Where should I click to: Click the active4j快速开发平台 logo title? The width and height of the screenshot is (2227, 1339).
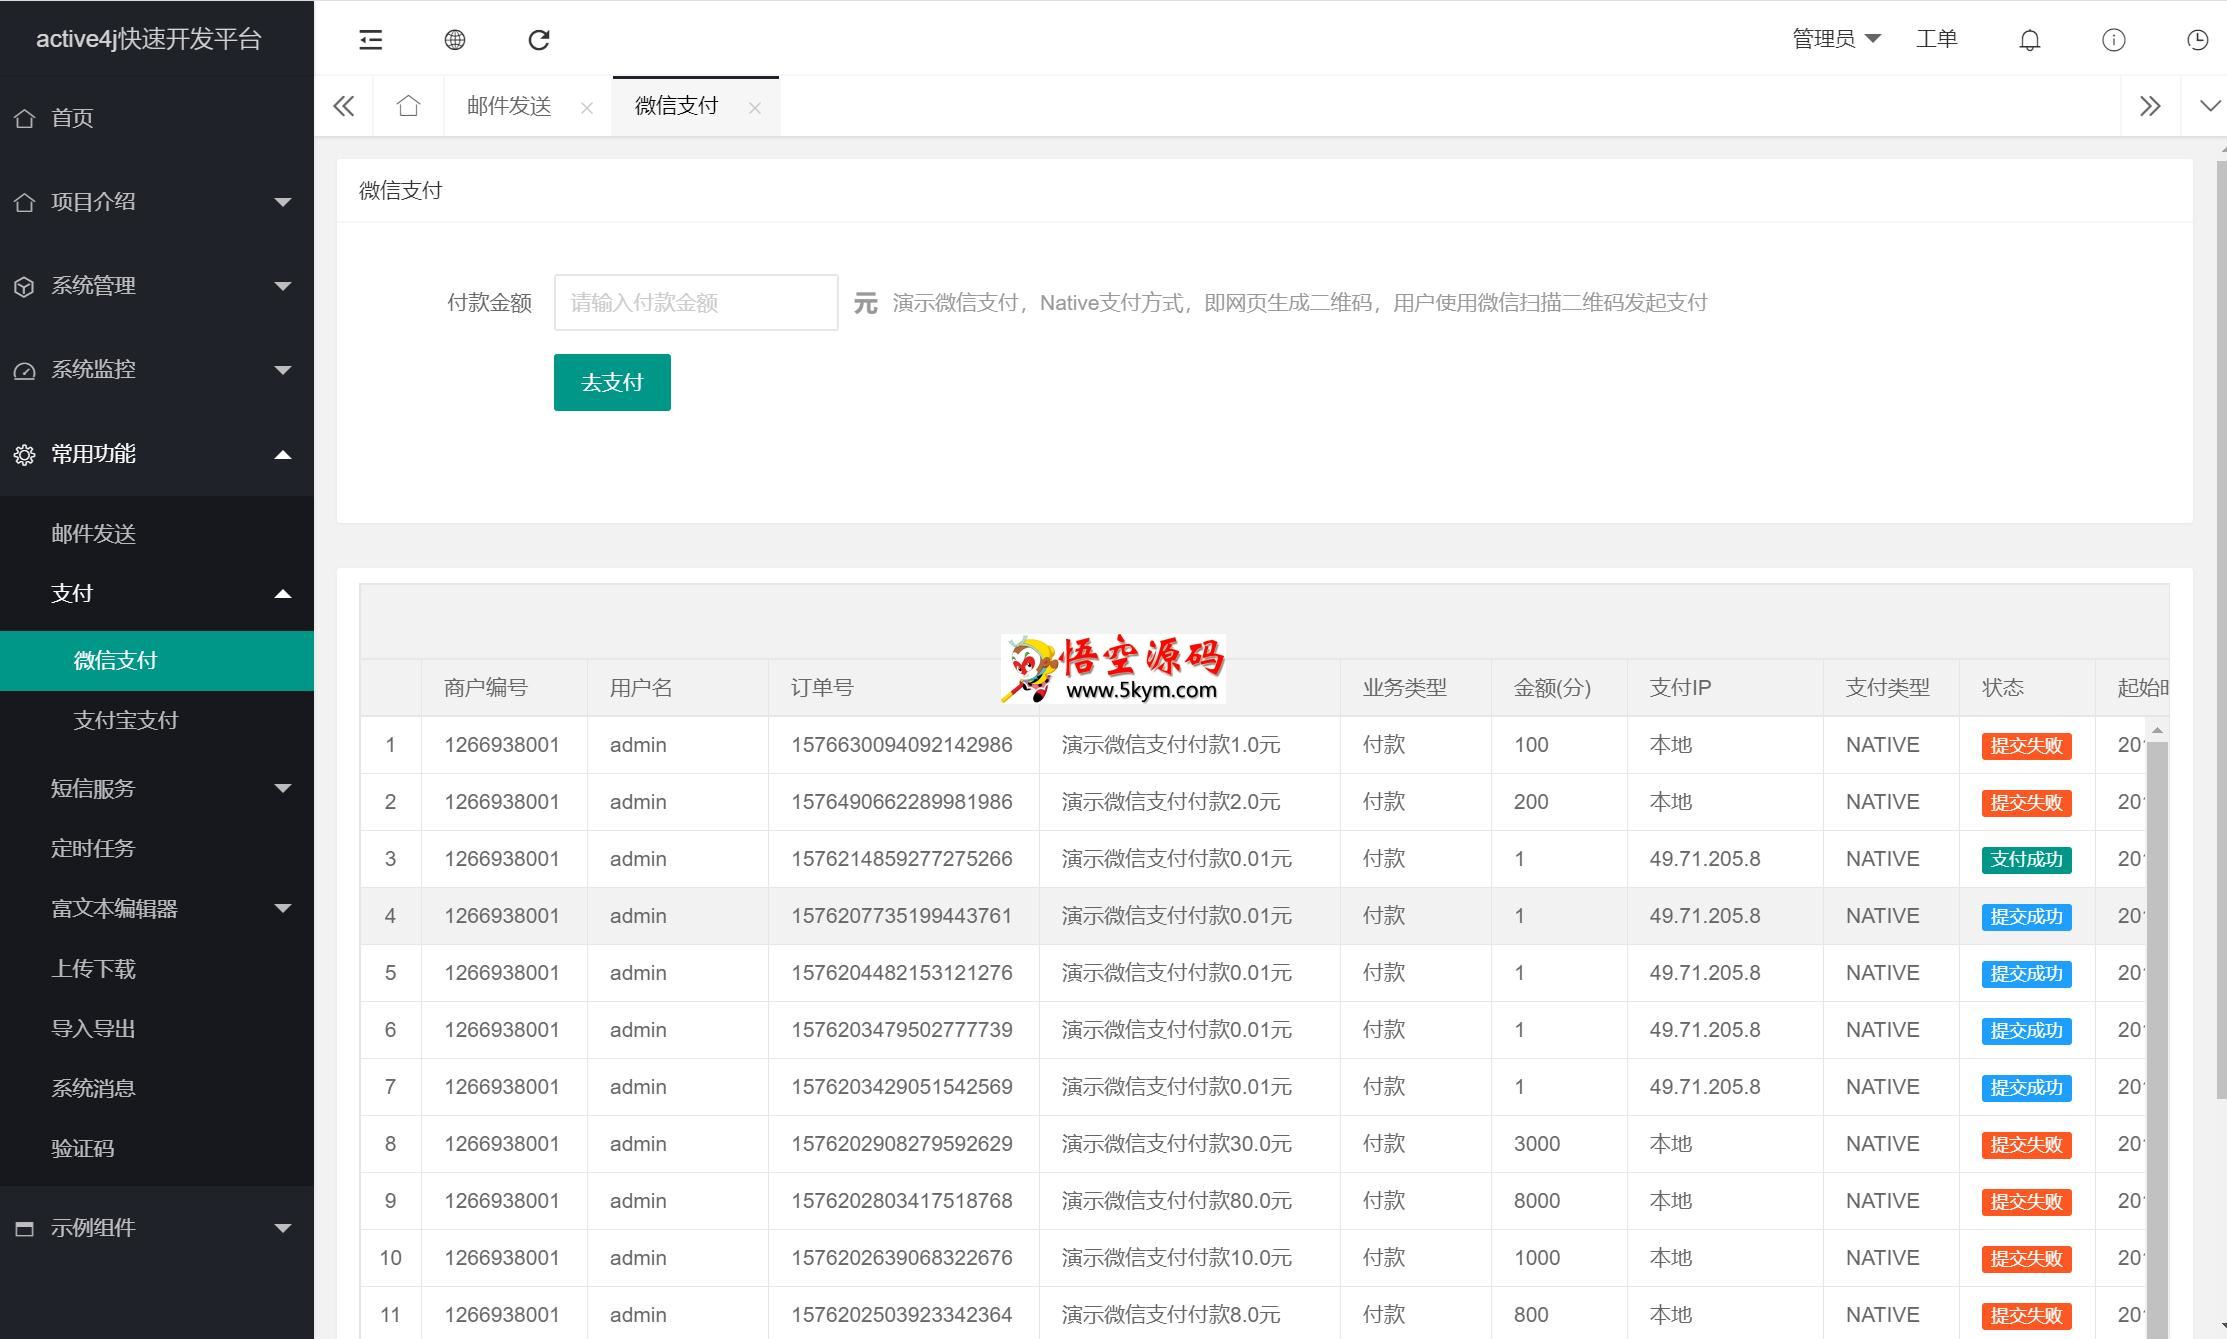(x=149, y=39)
